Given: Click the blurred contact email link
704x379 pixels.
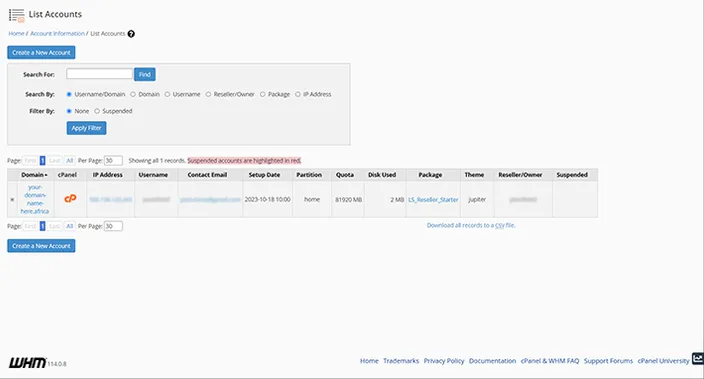Looking at the screenshot, I should [210, 199].
